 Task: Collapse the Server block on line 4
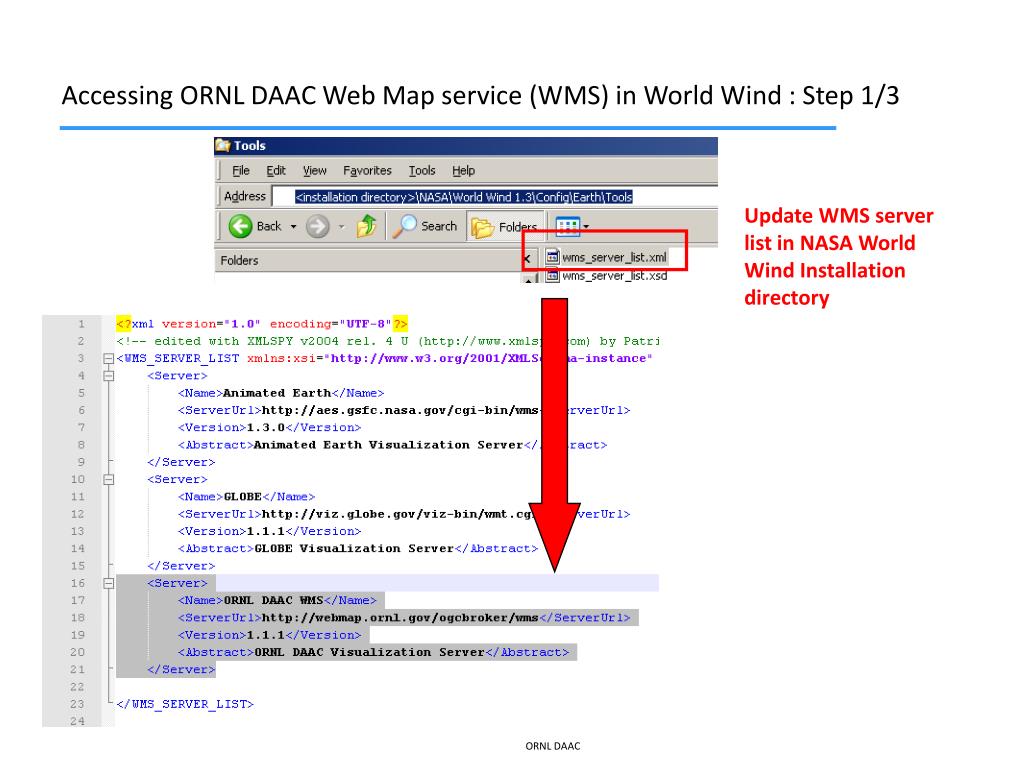pos(108,376)
